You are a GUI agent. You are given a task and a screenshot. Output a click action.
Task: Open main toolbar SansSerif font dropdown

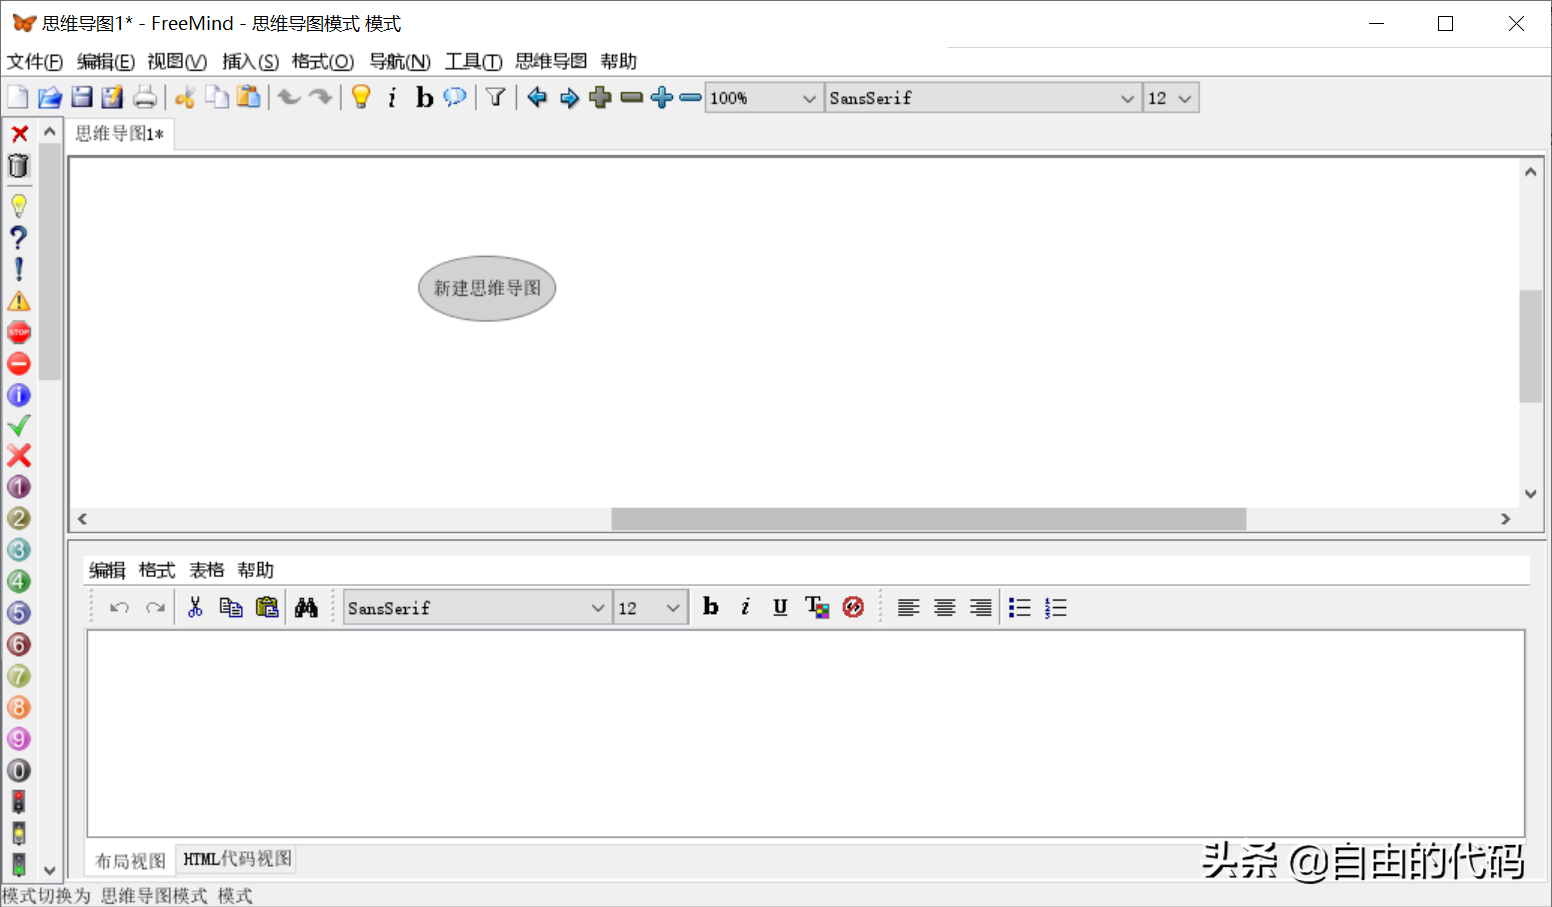pos(983,98)
